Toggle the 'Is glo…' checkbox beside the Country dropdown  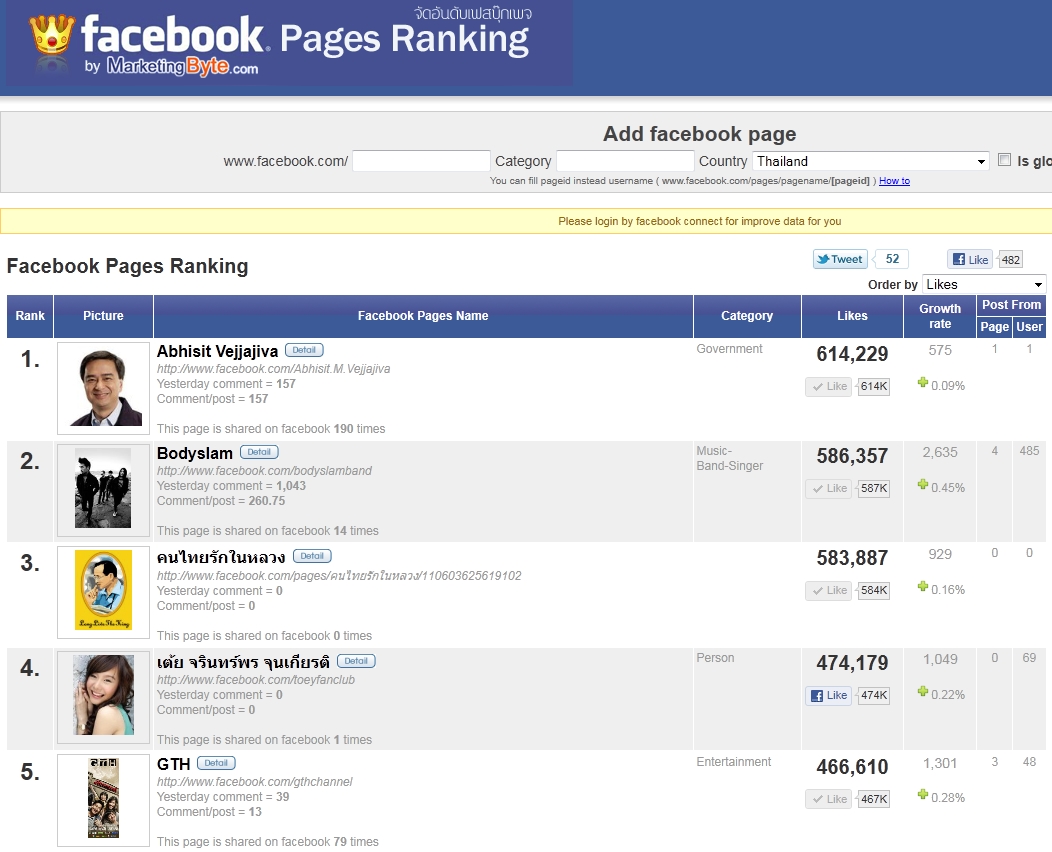[1004, 160]
